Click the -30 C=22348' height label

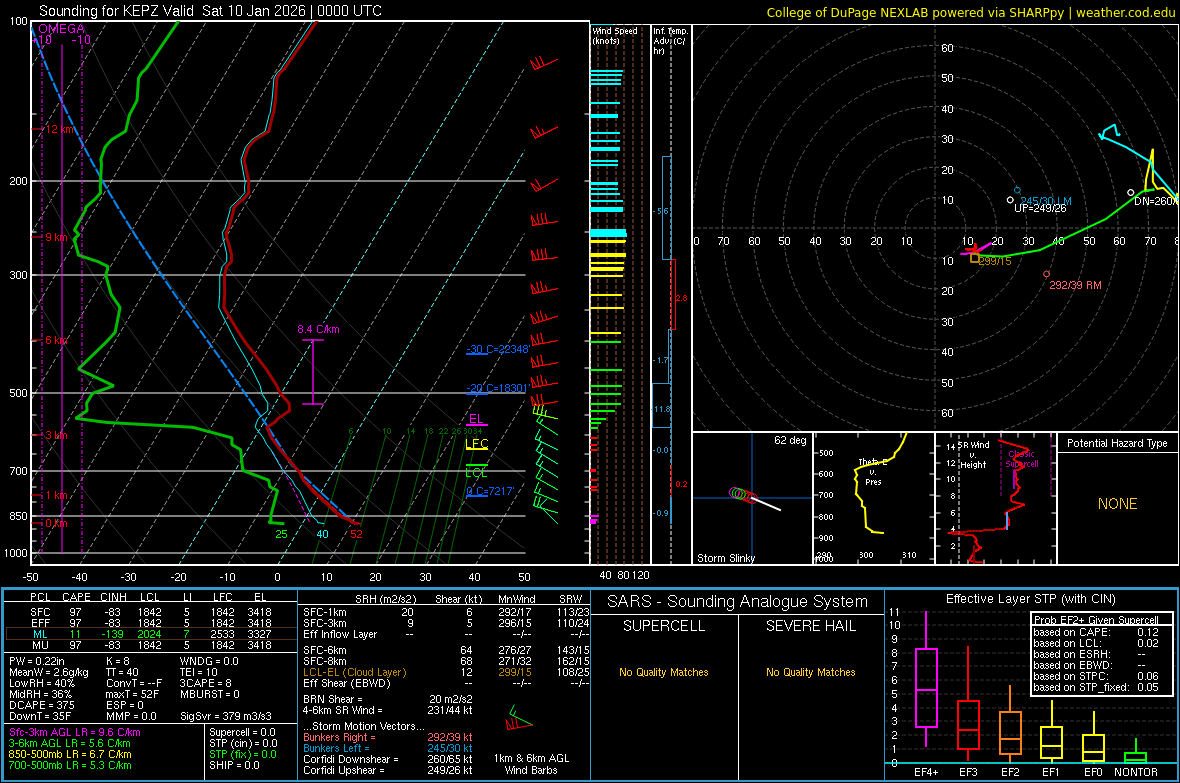(497, 349)
